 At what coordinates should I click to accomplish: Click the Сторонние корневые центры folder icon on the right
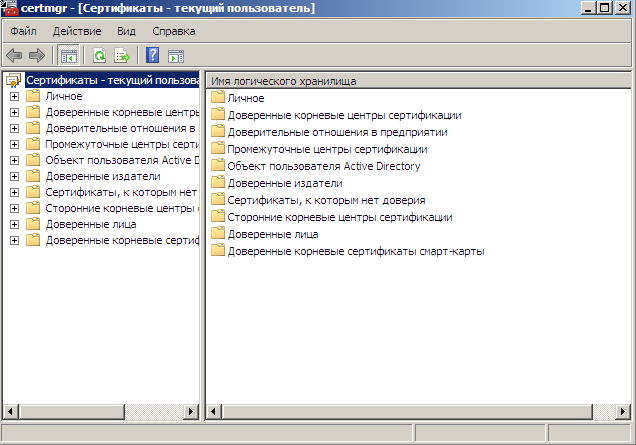(218, 217)
